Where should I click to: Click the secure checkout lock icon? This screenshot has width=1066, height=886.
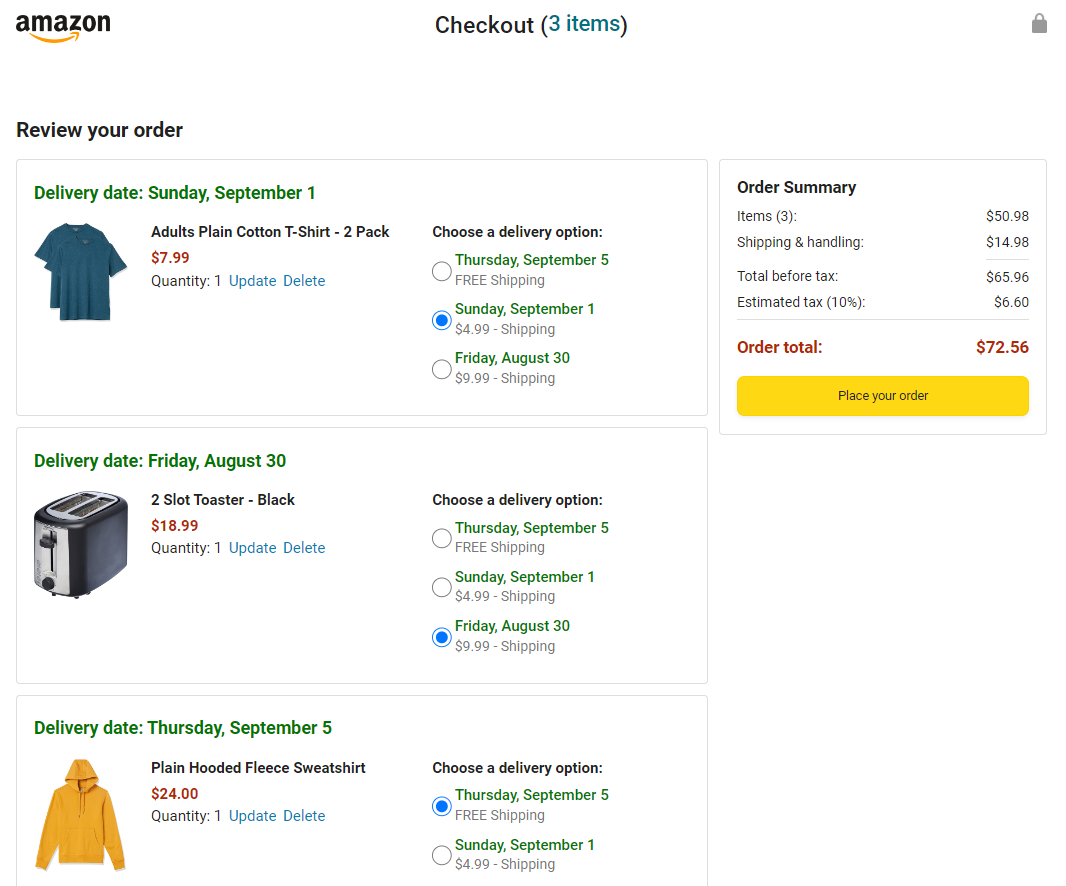[x=1039, y=23]
